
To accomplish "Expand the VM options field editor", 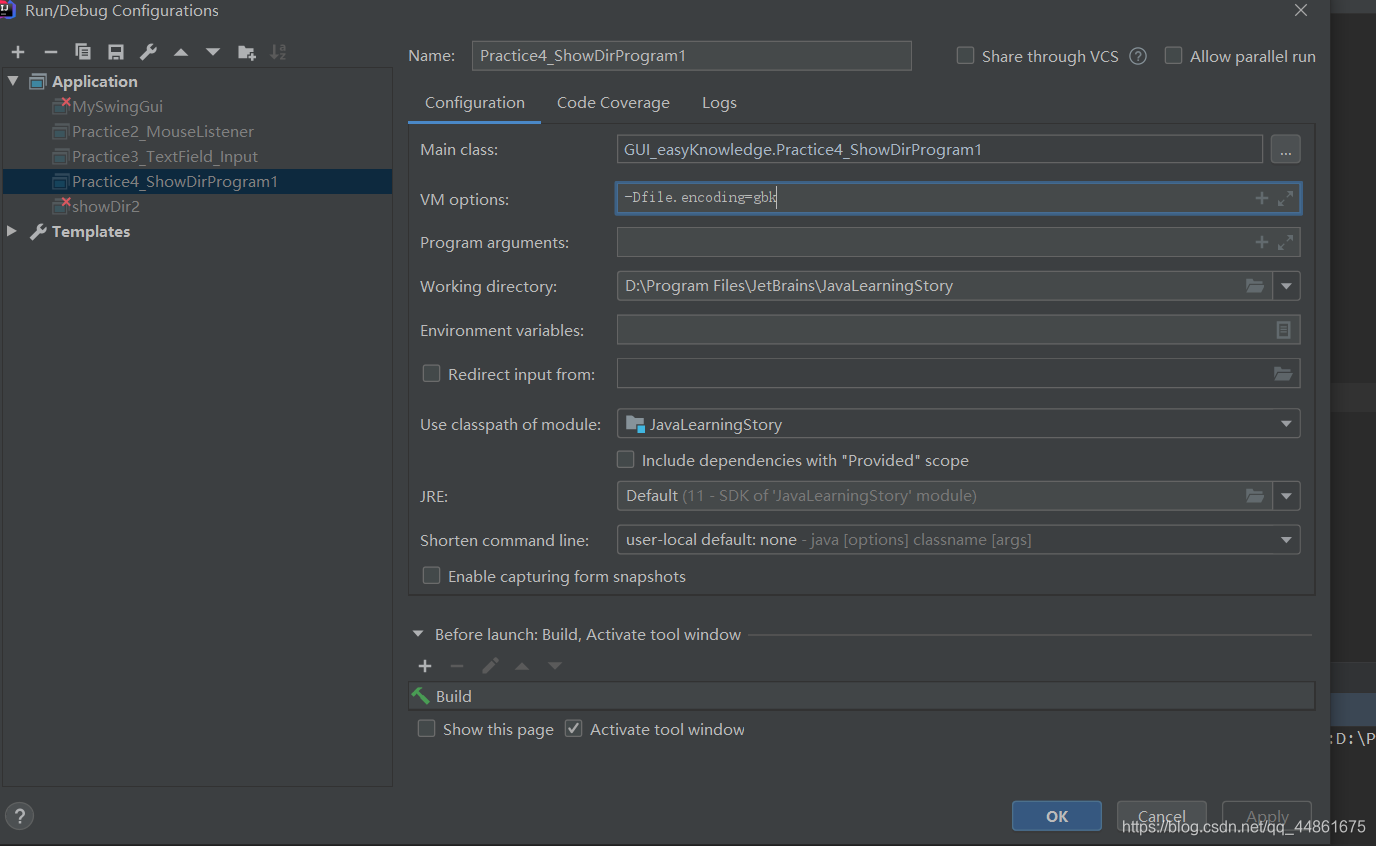I will (x=1286, y=198).
